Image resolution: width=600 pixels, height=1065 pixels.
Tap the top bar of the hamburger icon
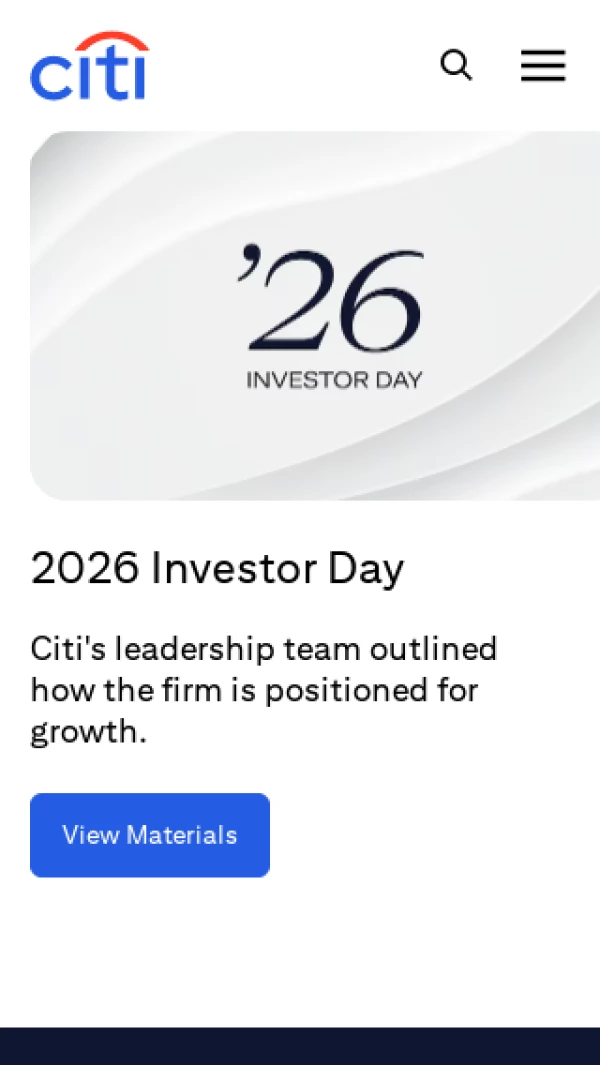pyautogui.click(x=543, y=52)
